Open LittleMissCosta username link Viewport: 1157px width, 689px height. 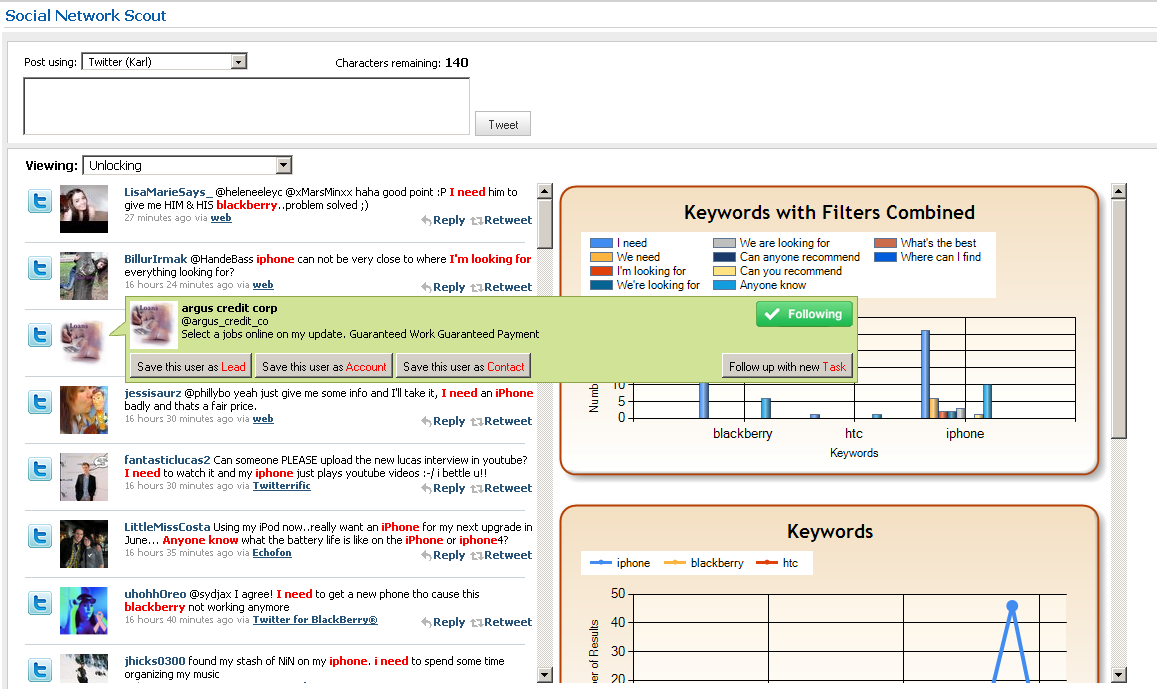click(167, 527)
